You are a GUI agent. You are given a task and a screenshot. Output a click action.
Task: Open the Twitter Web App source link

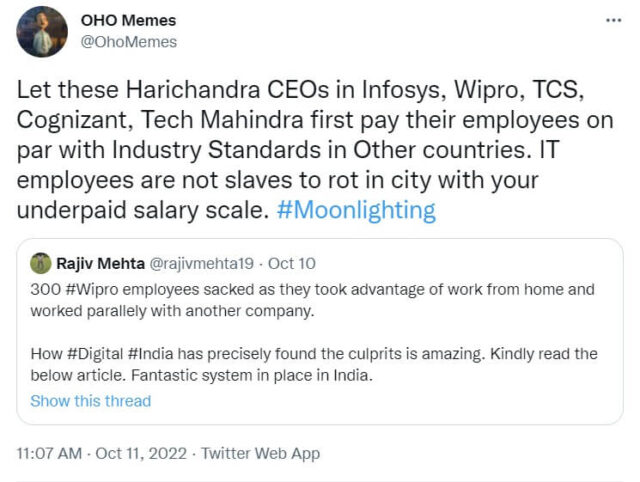coord(260,453)
